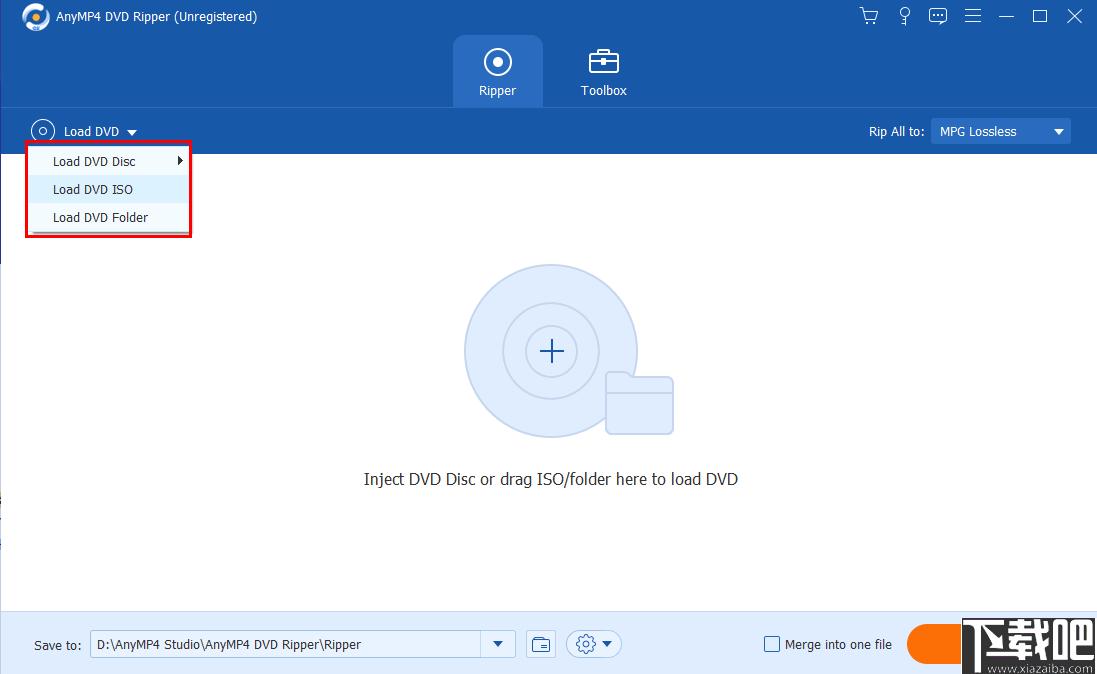Click the Save to path field
The height and width of the screenshot is (674, 1097).
[285, 644]
